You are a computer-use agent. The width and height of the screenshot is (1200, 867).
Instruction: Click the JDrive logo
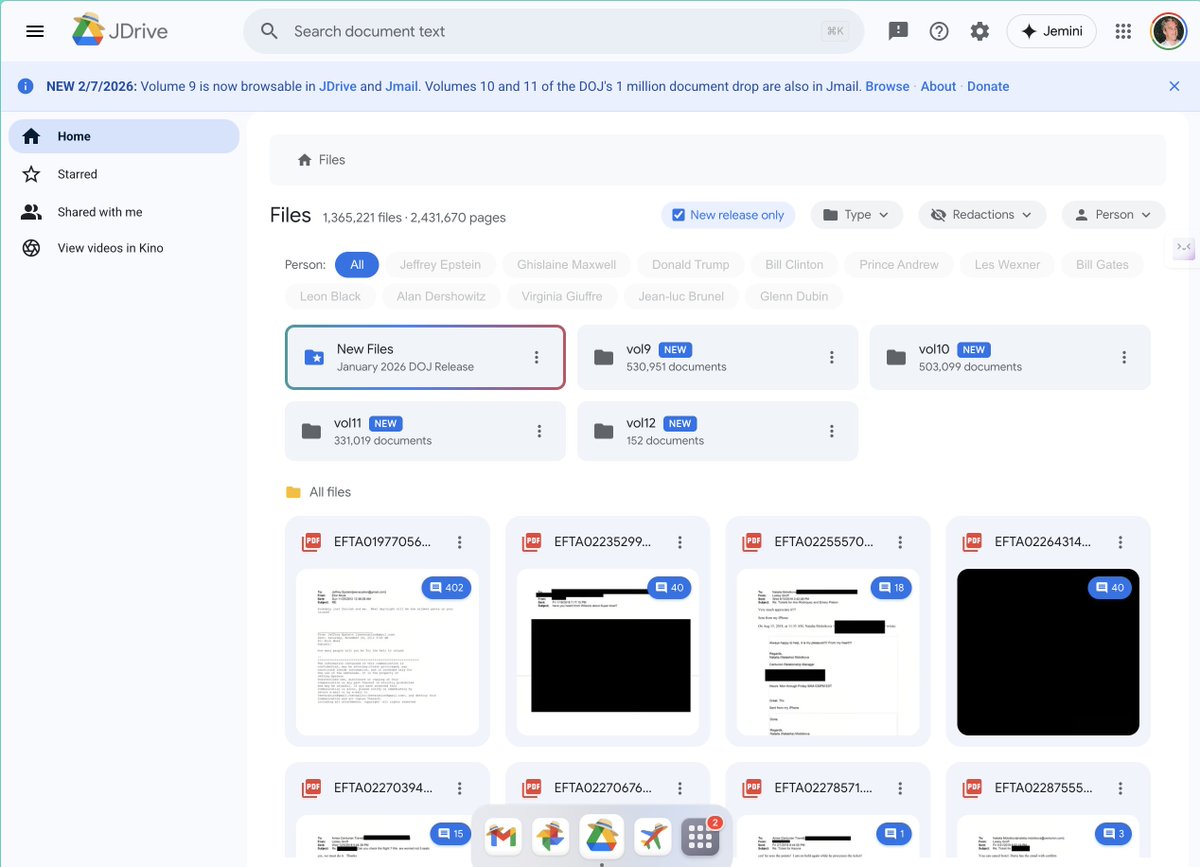pos(119,31)
